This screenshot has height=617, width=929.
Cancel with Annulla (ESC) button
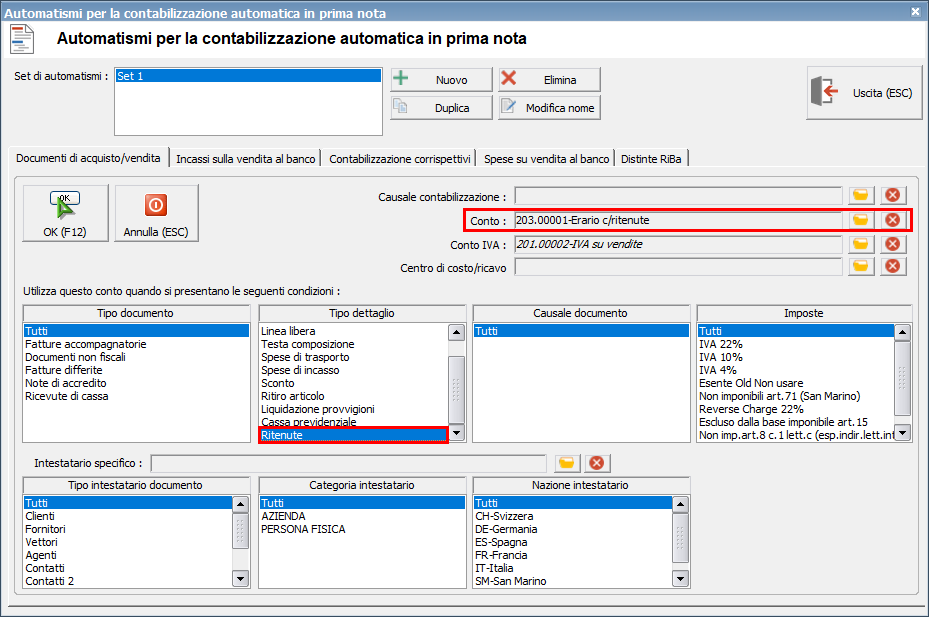[156, 213]
